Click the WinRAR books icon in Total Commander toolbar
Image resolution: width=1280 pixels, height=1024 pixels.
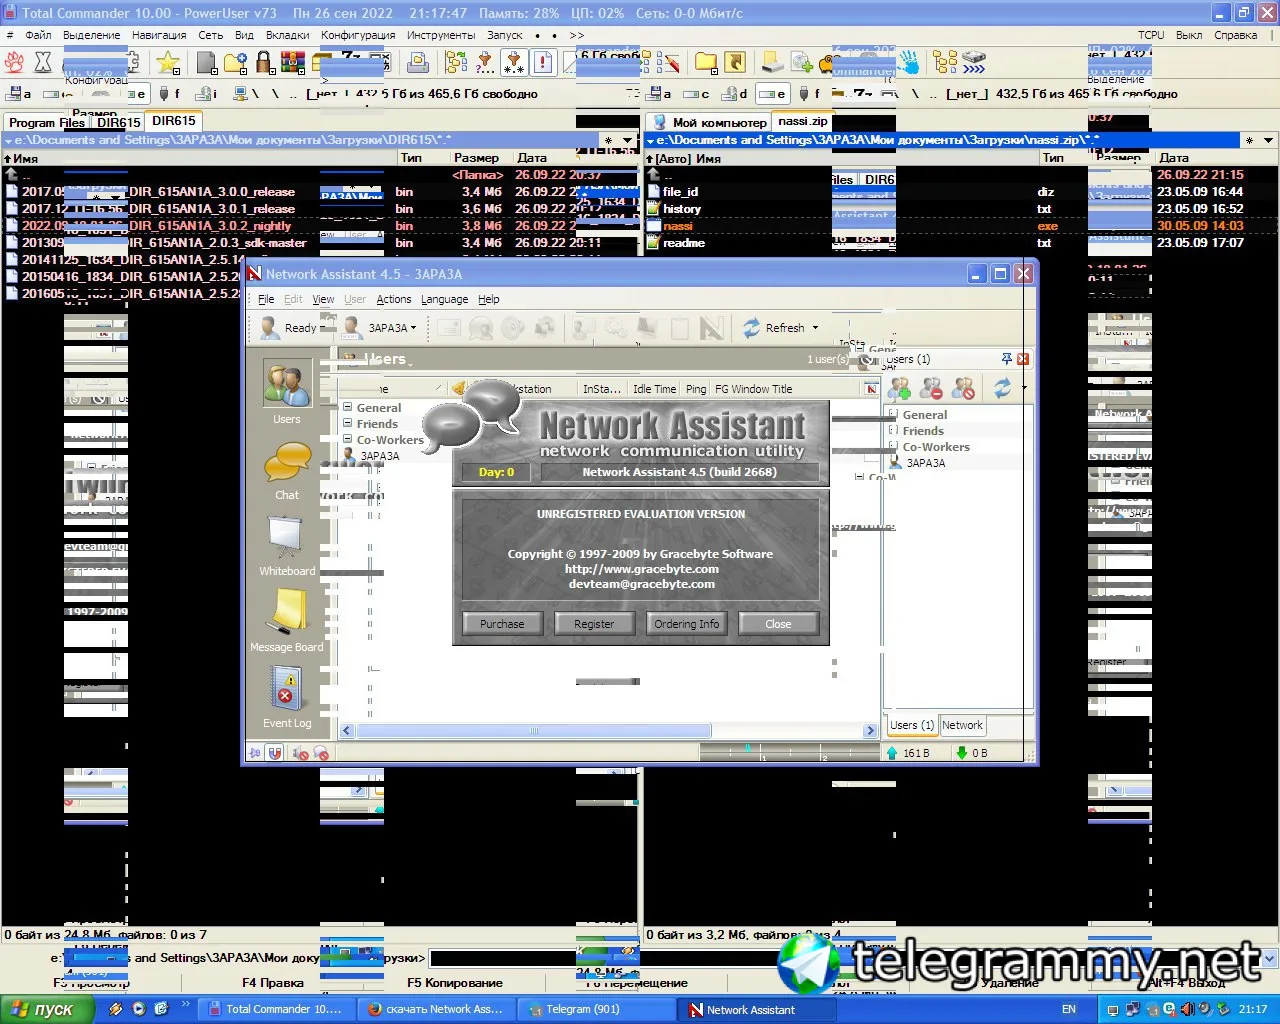(x=292, y=63)
